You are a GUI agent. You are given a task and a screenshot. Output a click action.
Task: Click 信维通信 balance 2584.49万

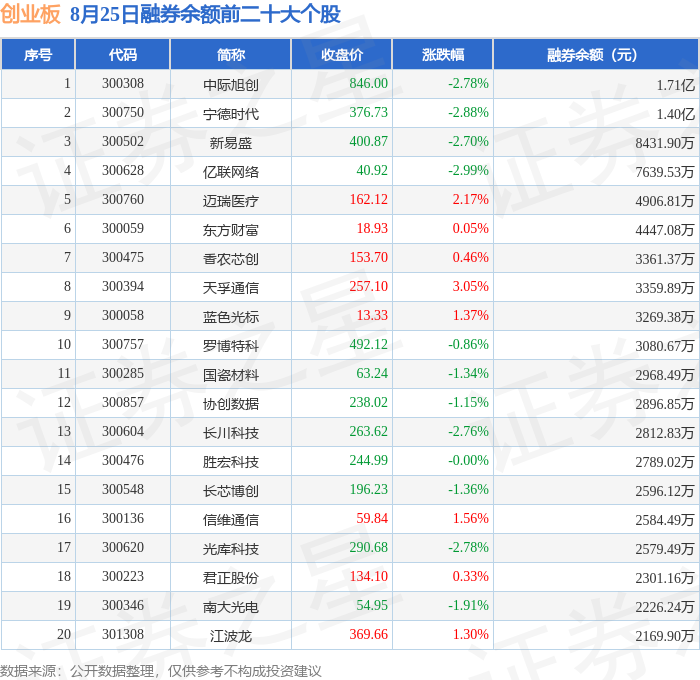click(665, 520)
